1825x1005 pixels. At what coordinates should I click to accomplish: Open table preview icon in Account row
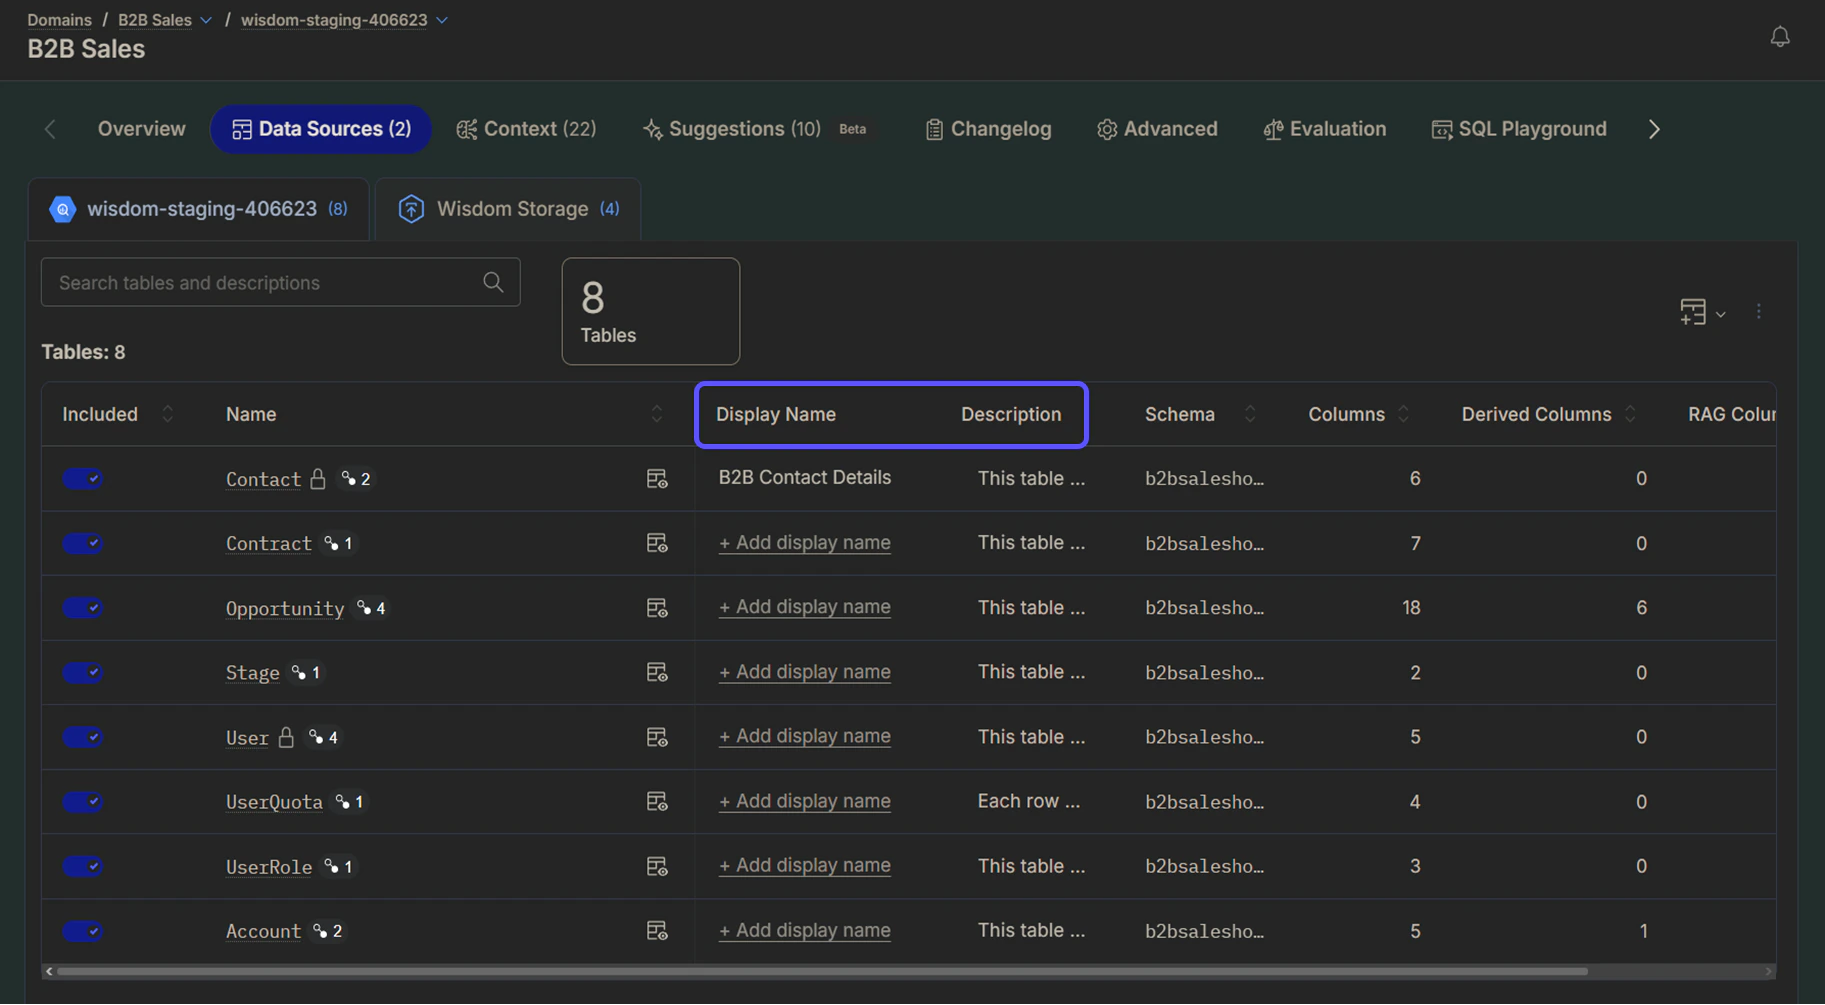tap(657, 931)
